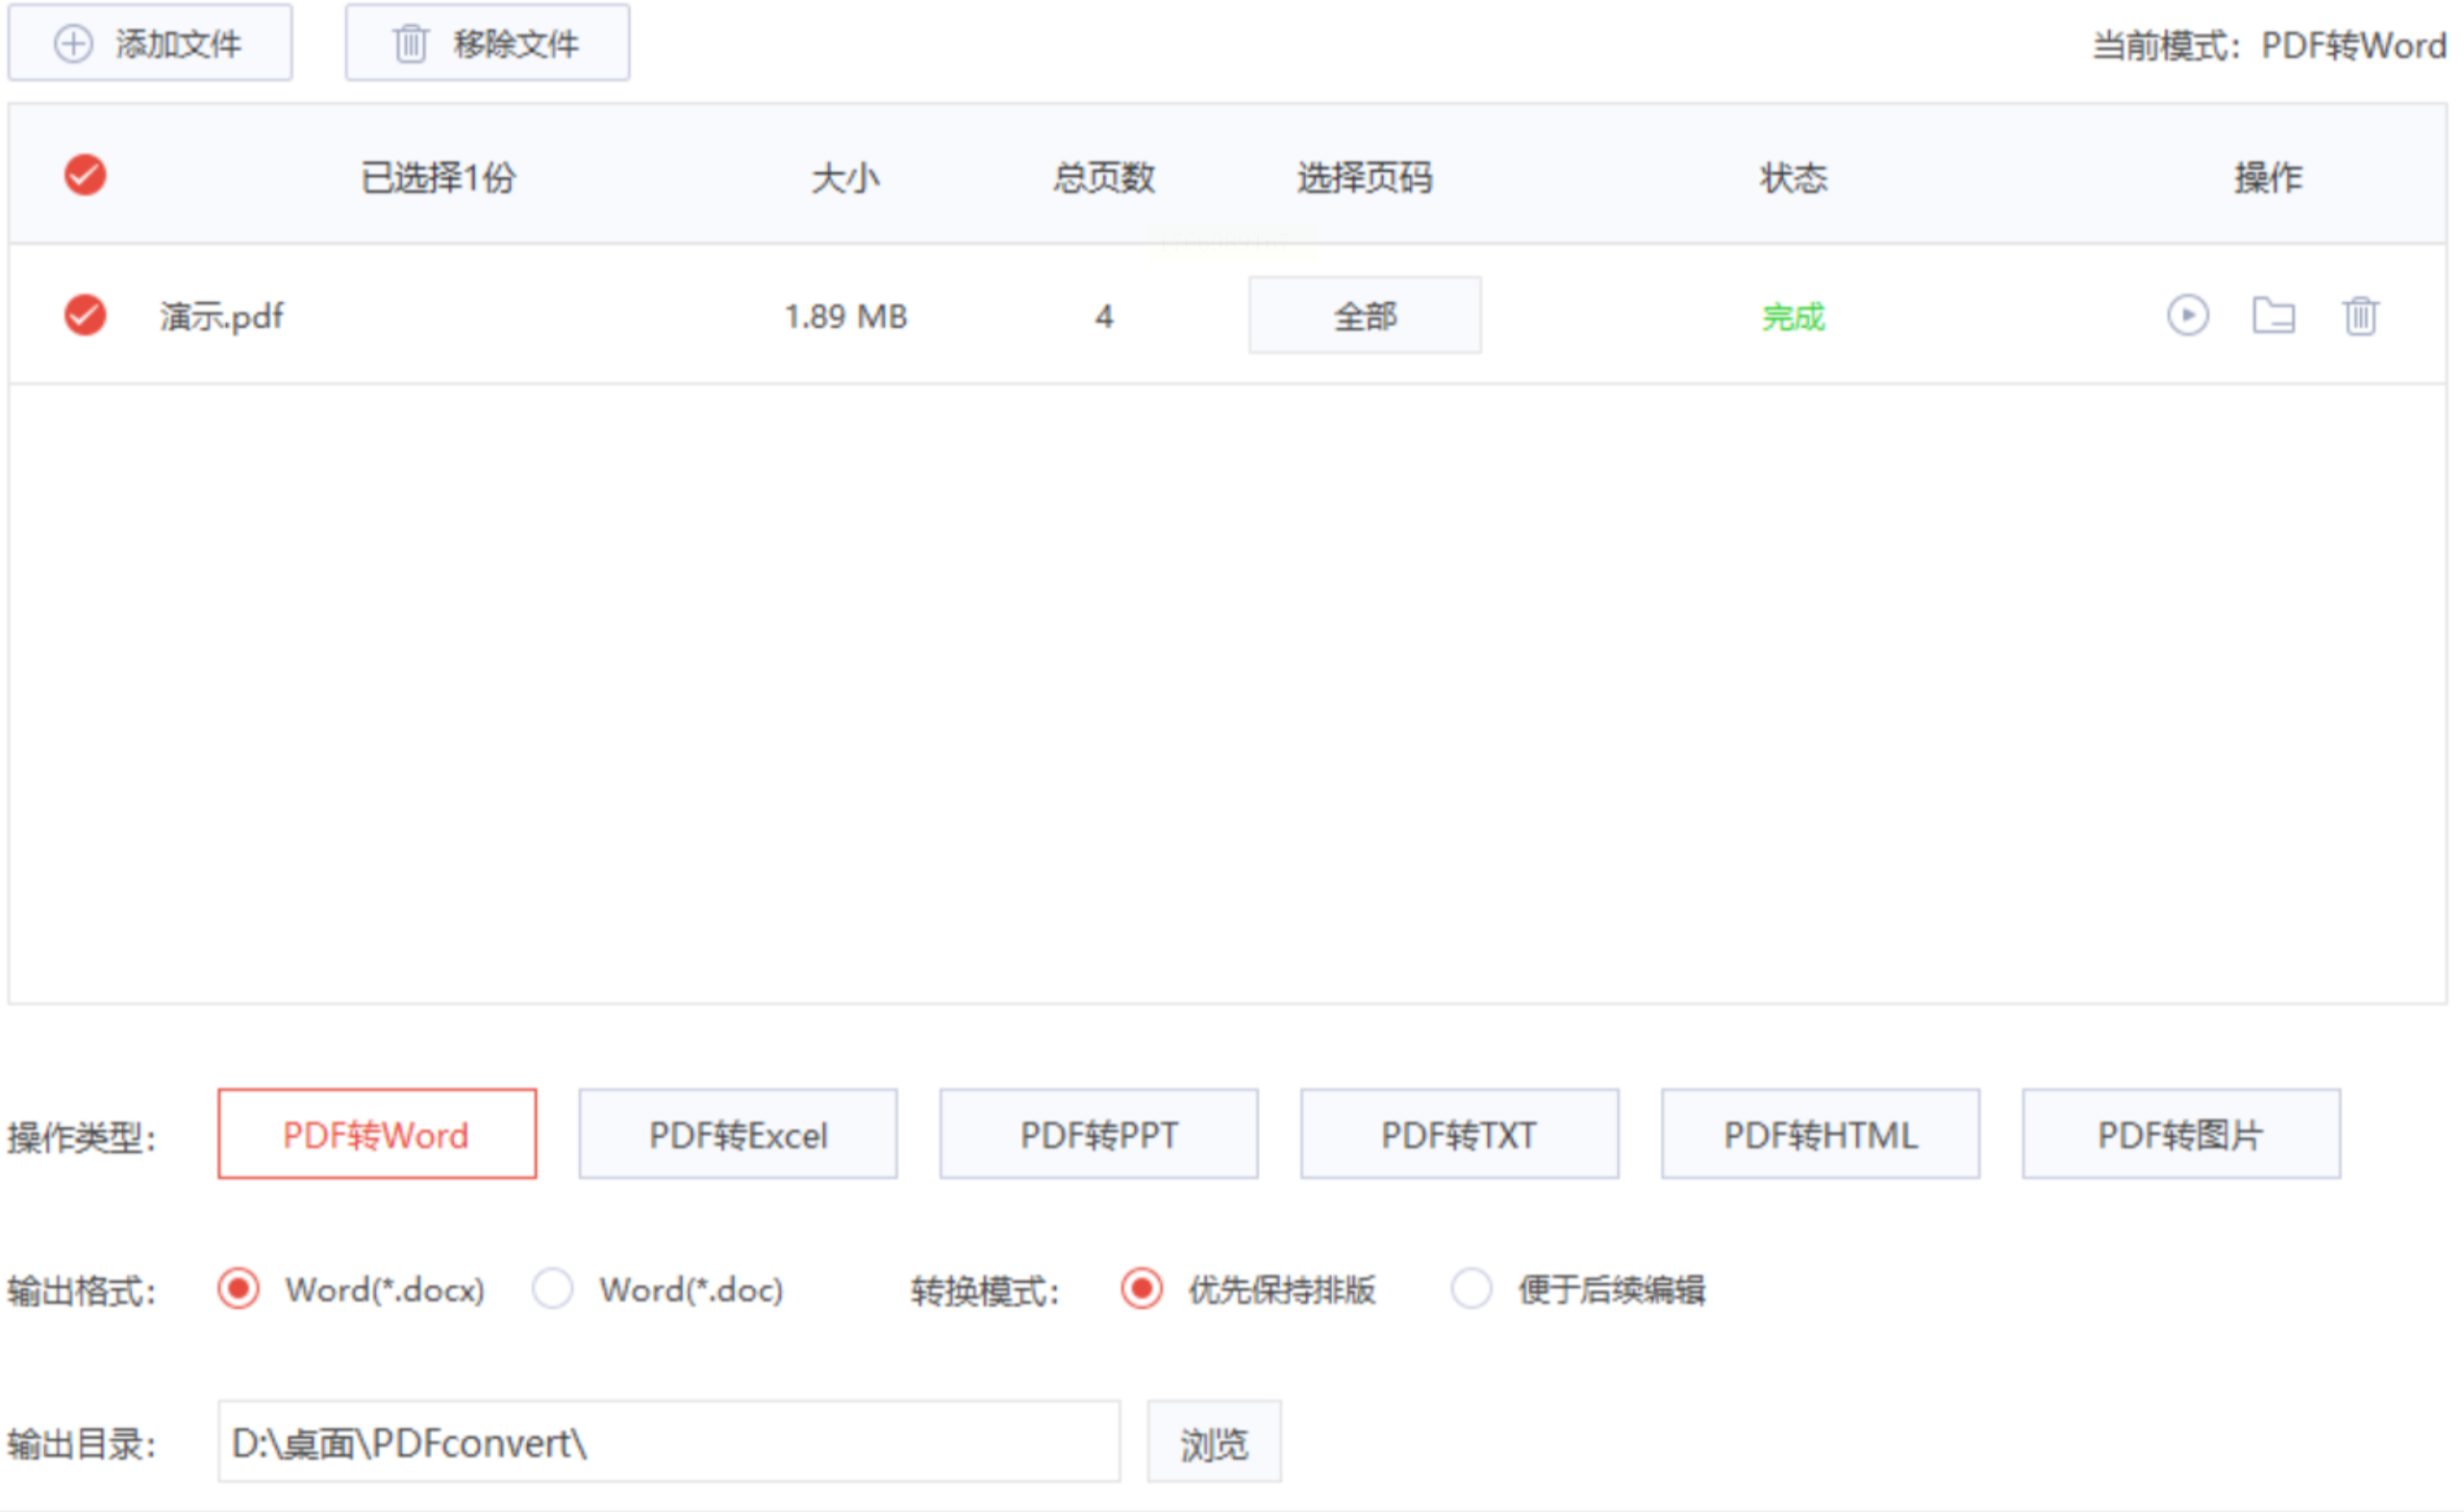Click the output directory path field
The image size is (2464, 1512).
coord(668,1443)
